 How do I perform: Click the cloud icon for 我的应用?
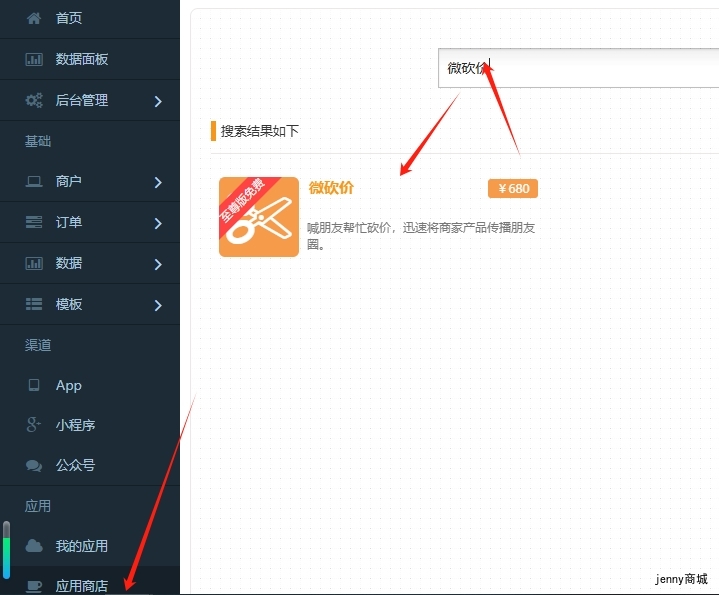(34, 546)
